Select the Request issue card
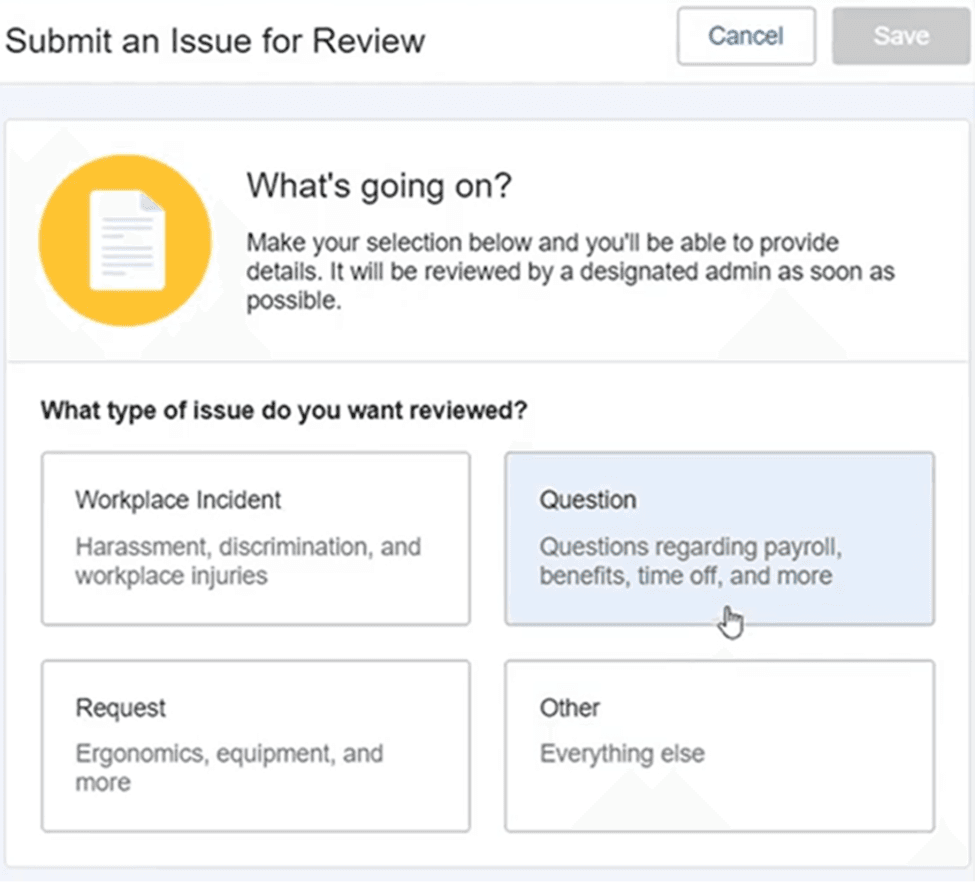979x883 pixels. point(255,745)
